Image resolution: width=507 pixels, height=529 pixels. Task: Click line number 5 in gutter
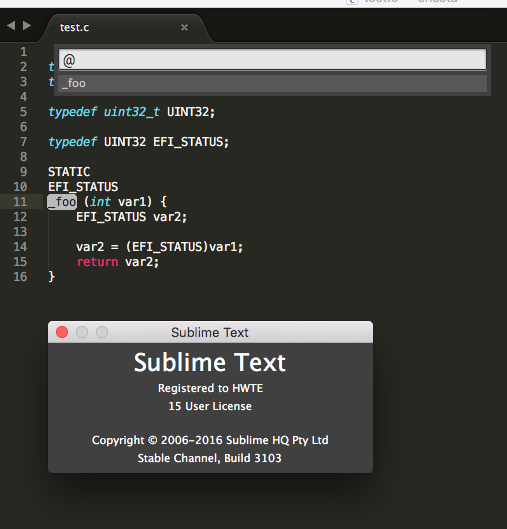point(23,112)
